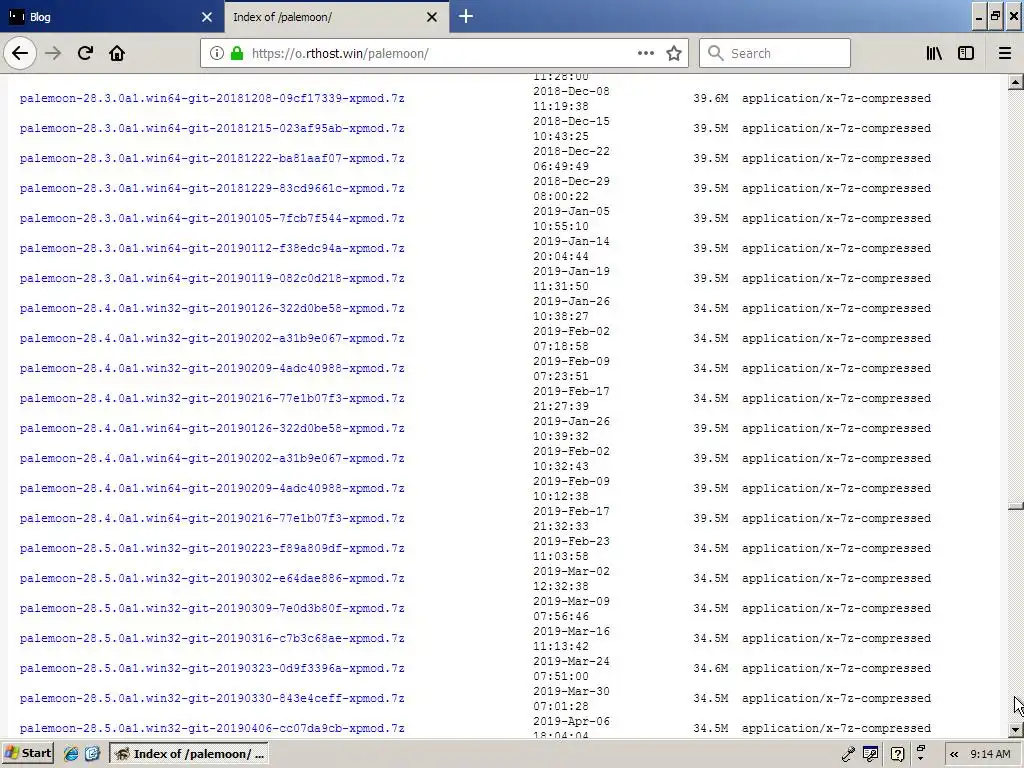This screenshot has width=1024, height=768.
Task: Click the 34.6M size value
Action: coord(711,669)
